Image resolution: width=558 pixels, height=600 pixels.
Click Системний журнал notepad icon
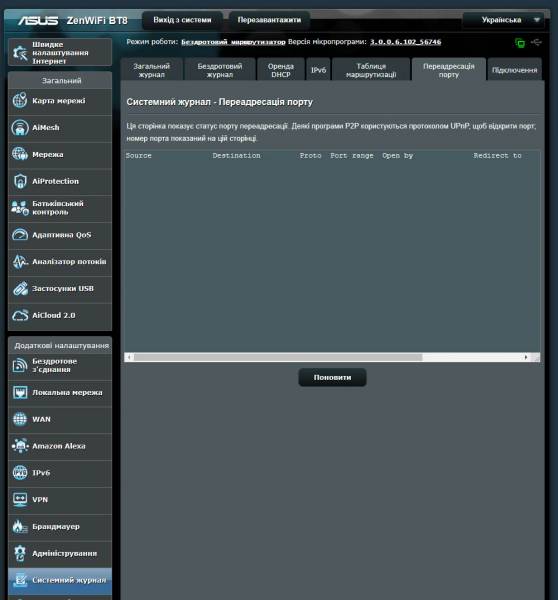pyautogui.click(x=20, y=580)
